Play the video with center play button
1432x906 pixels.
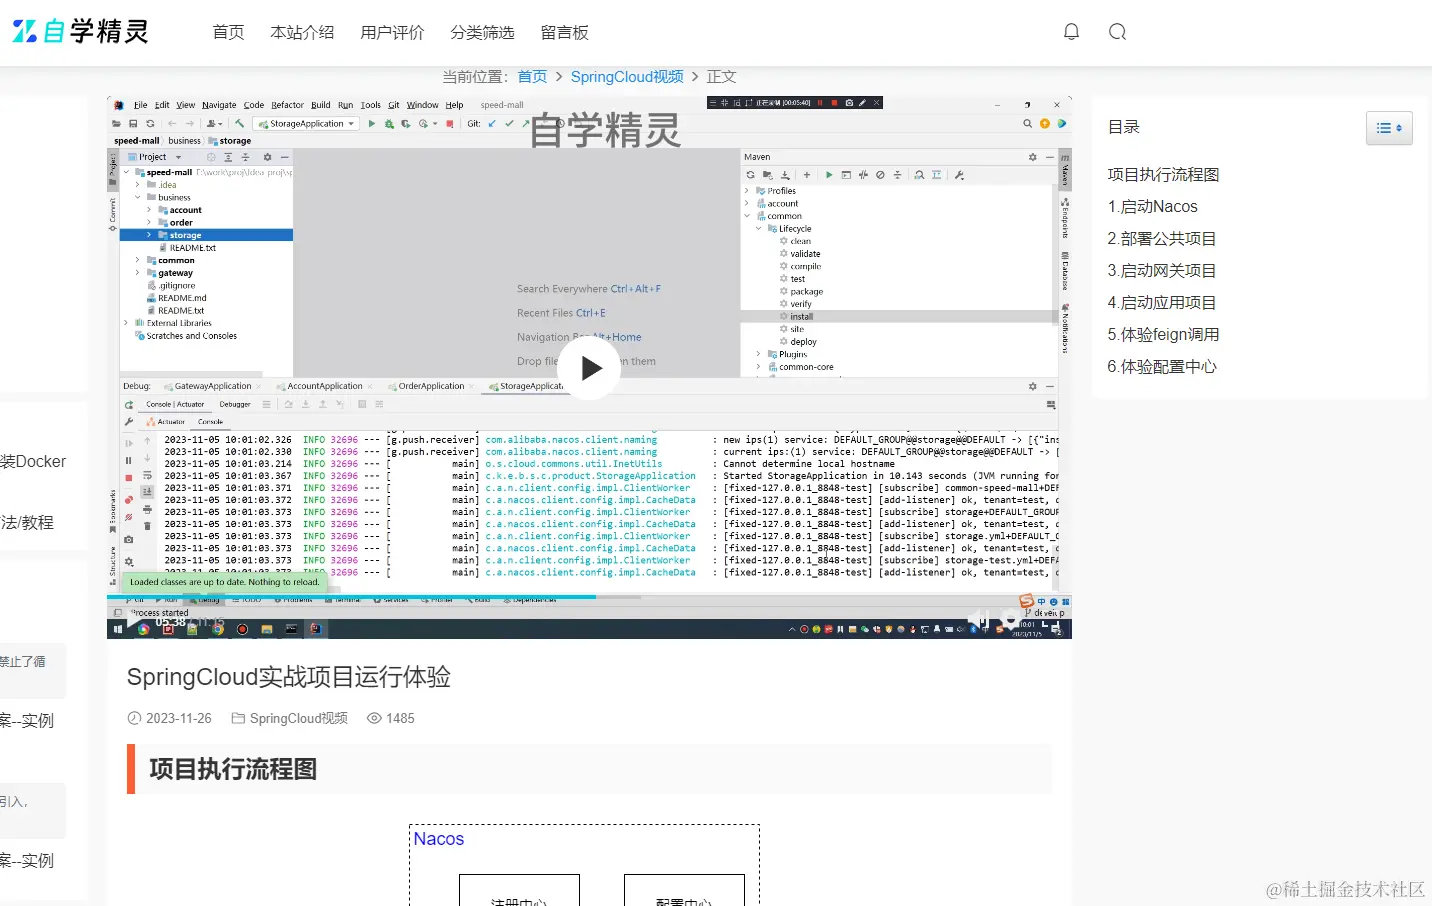pyautogui.click(x=588, y=368)
